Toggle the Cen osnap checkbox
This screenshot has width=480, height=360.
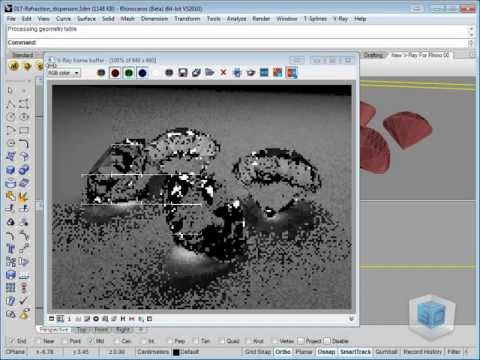point(117,341)
